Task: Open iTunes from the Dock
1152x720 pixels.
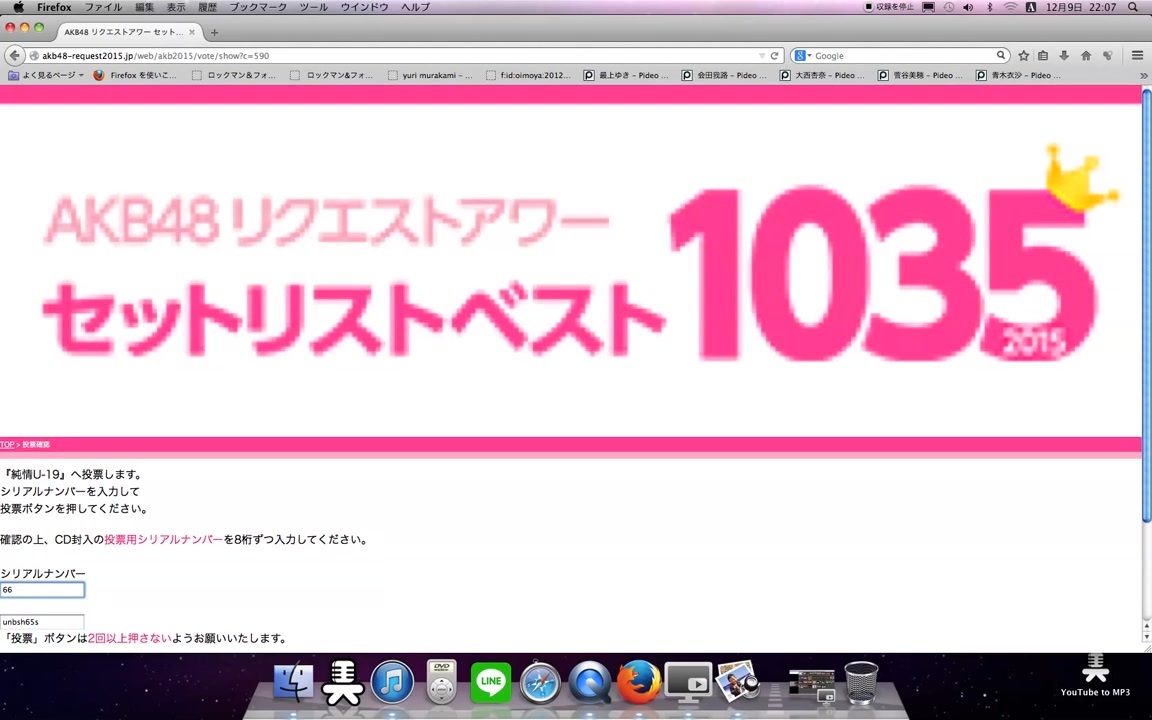Action: 392,682
